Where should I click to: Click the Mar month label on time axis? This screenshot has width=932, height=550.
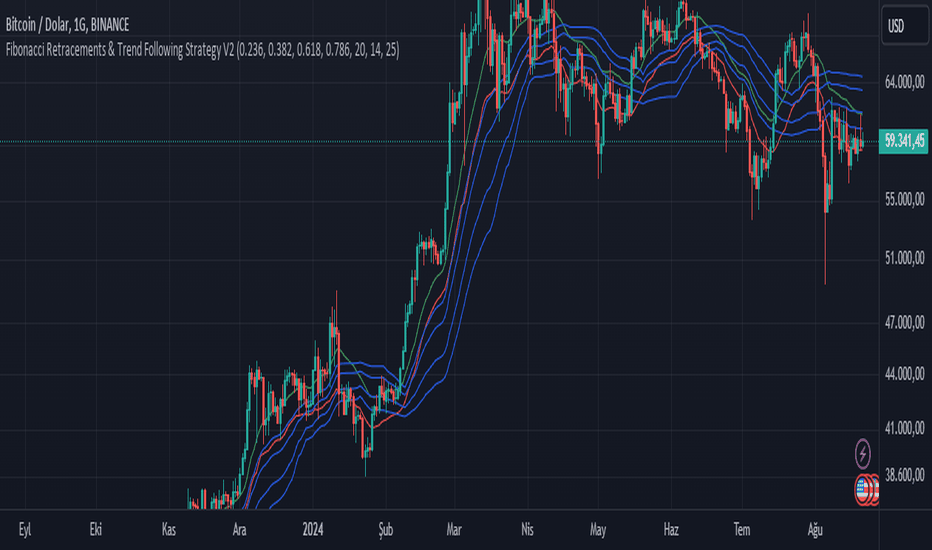[454, 530]
